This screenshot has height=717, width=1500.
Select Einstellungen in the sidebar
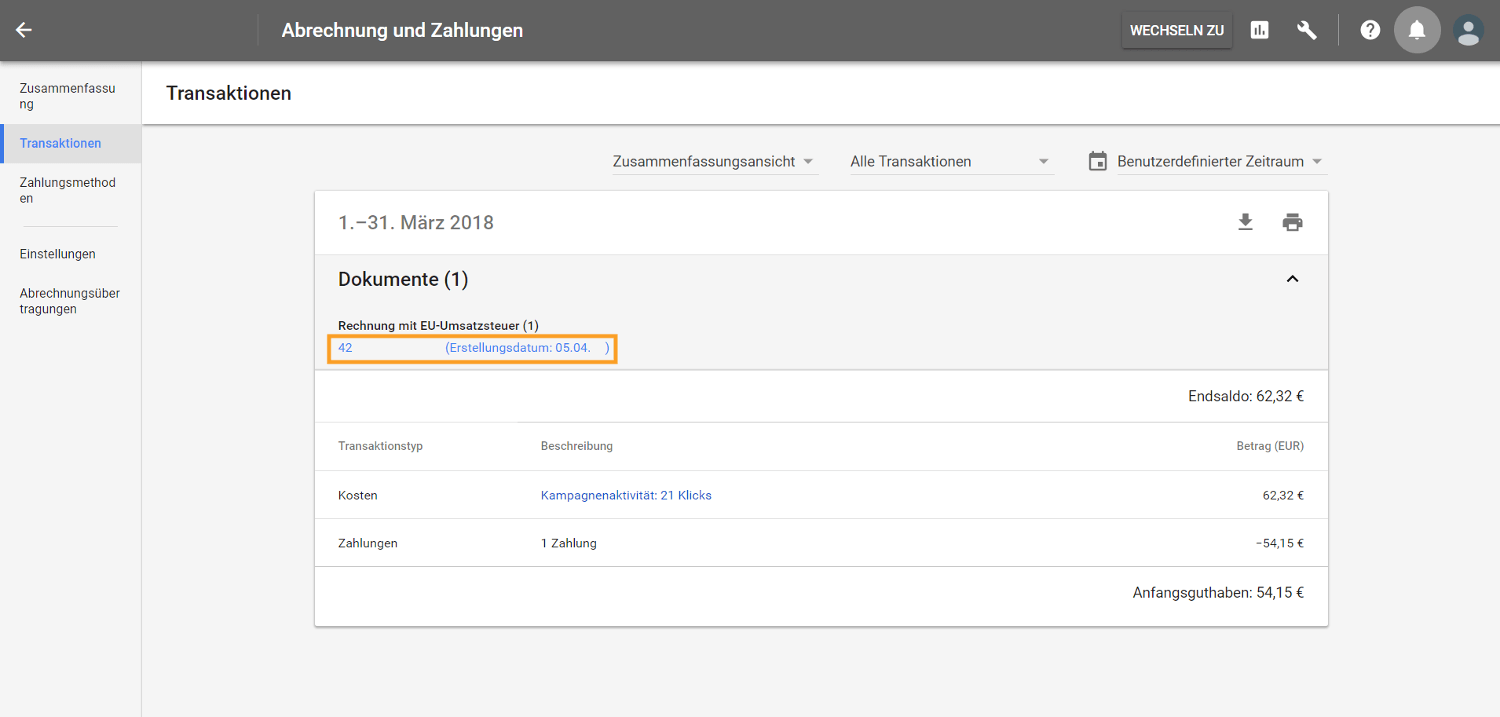[x=58, y=253]
